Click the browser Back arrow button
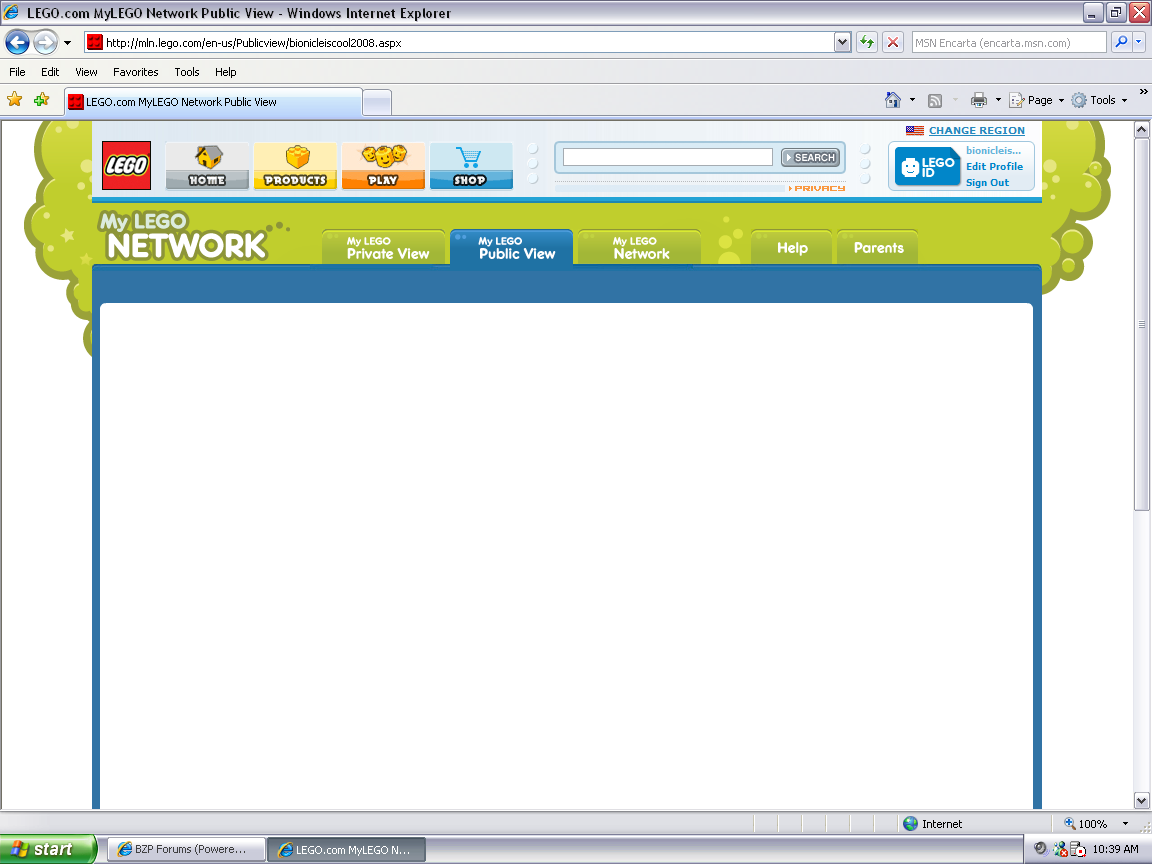Viewport: 1152px width, 864px height. [x=18, y=43]
